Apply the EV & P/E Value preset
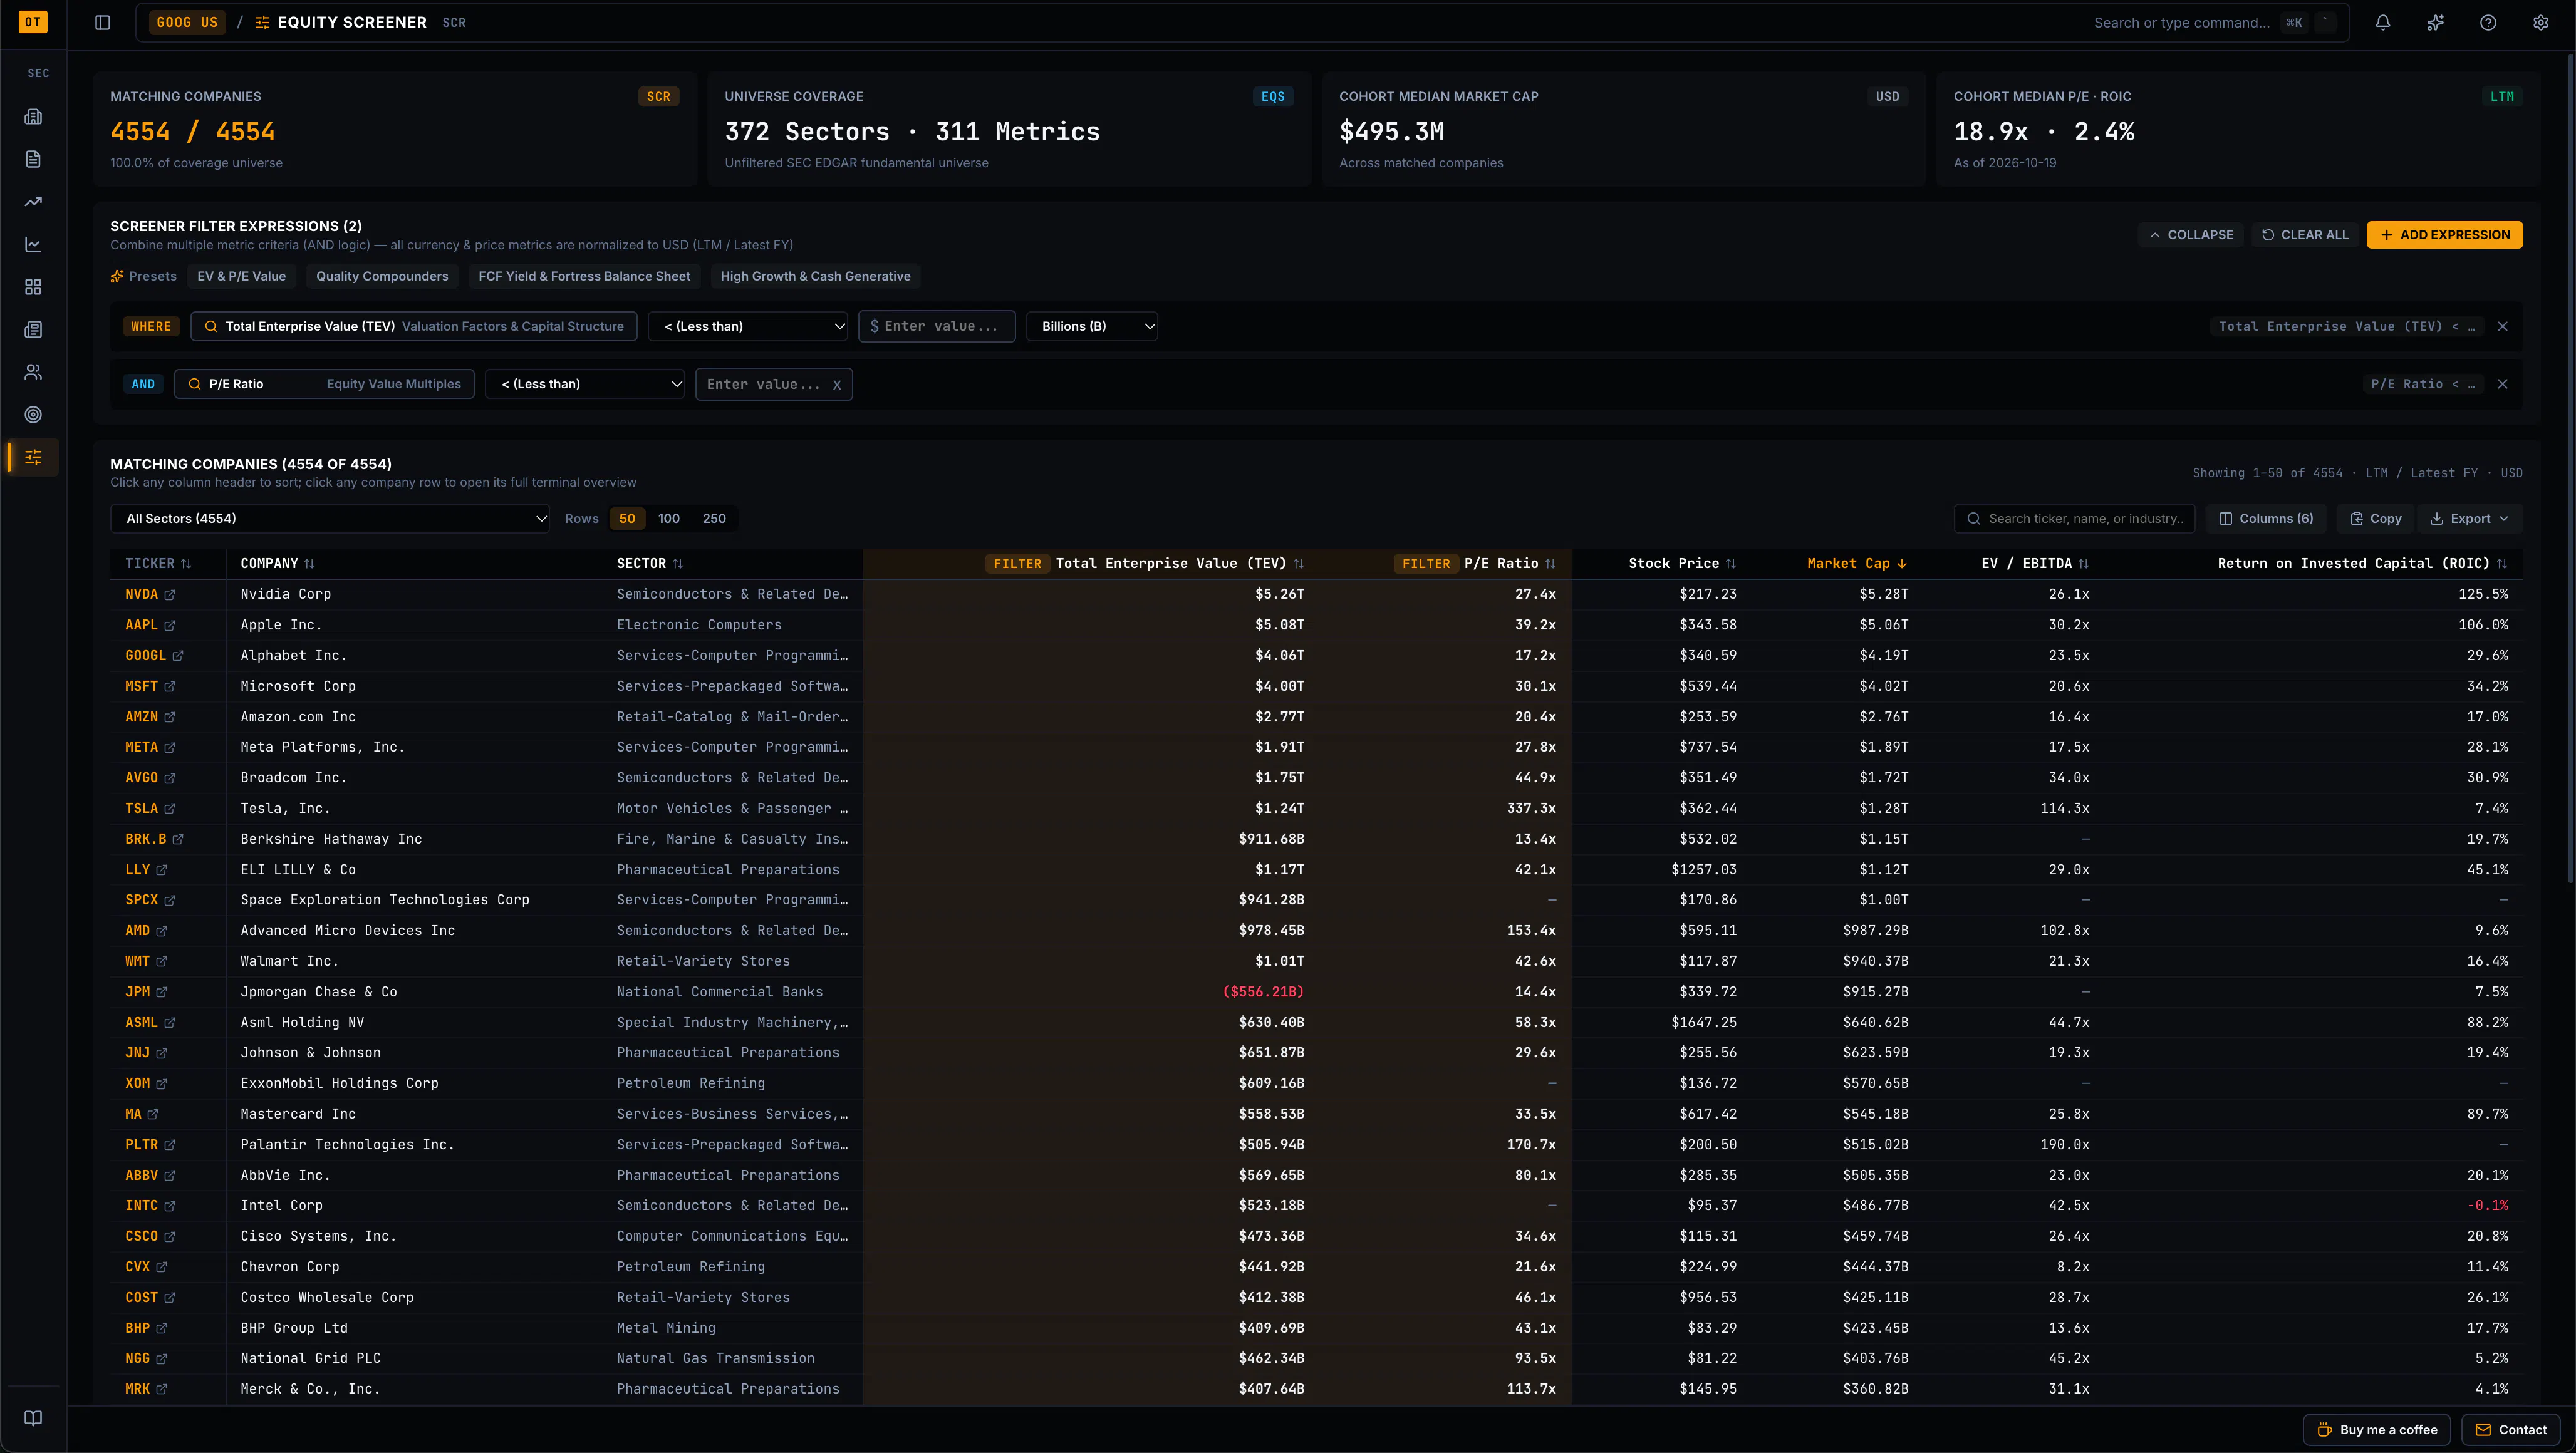 [x=241, y=277]
